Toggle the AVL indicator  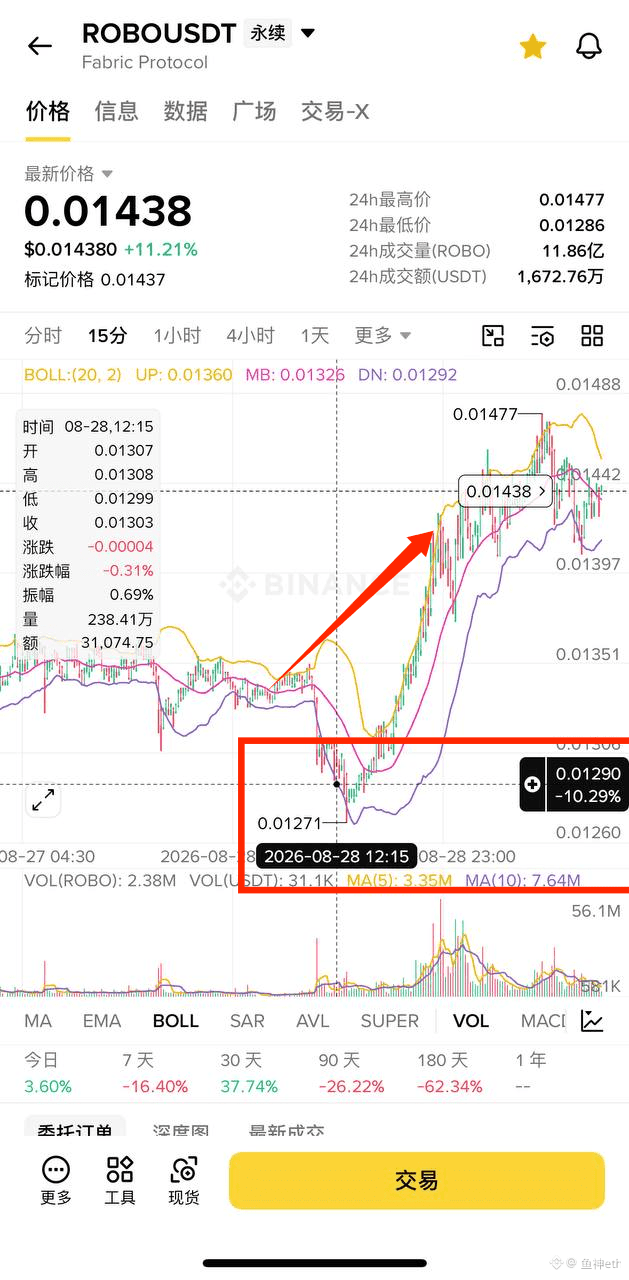click(313, 1021)
